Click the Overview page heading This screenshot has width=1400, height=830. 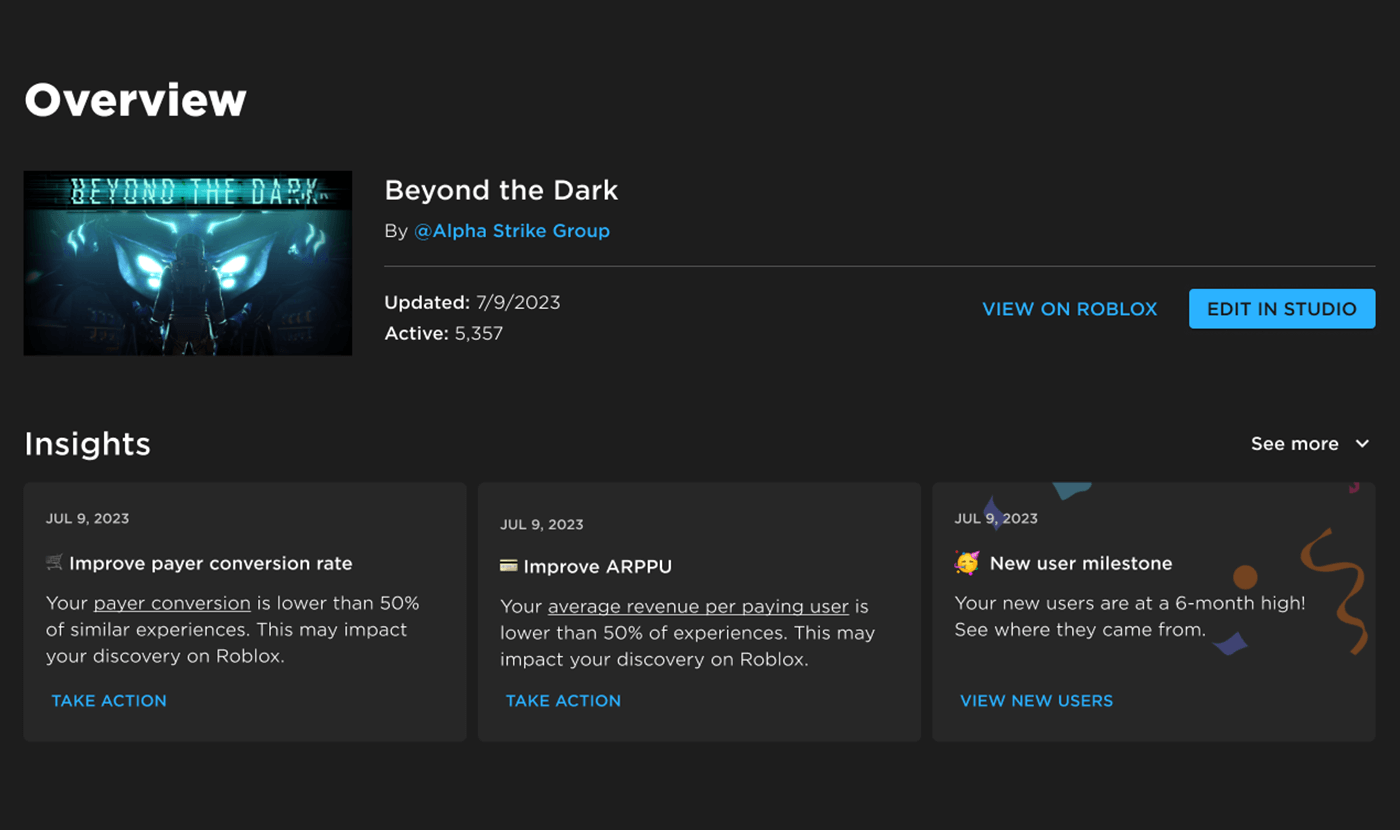[x=135, y=100]
